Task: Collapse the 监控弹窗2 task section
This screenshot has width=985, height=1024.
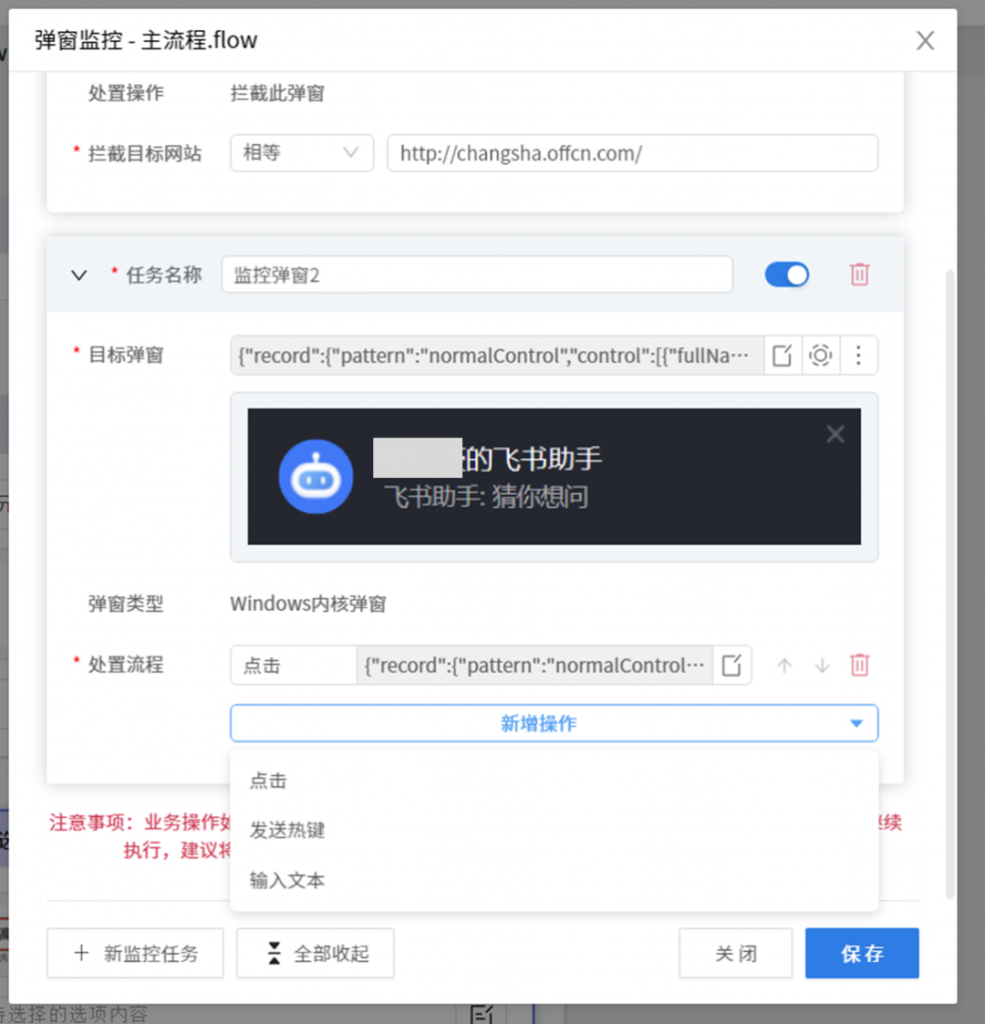Action: pyautogui.click(x=80, y=275)
